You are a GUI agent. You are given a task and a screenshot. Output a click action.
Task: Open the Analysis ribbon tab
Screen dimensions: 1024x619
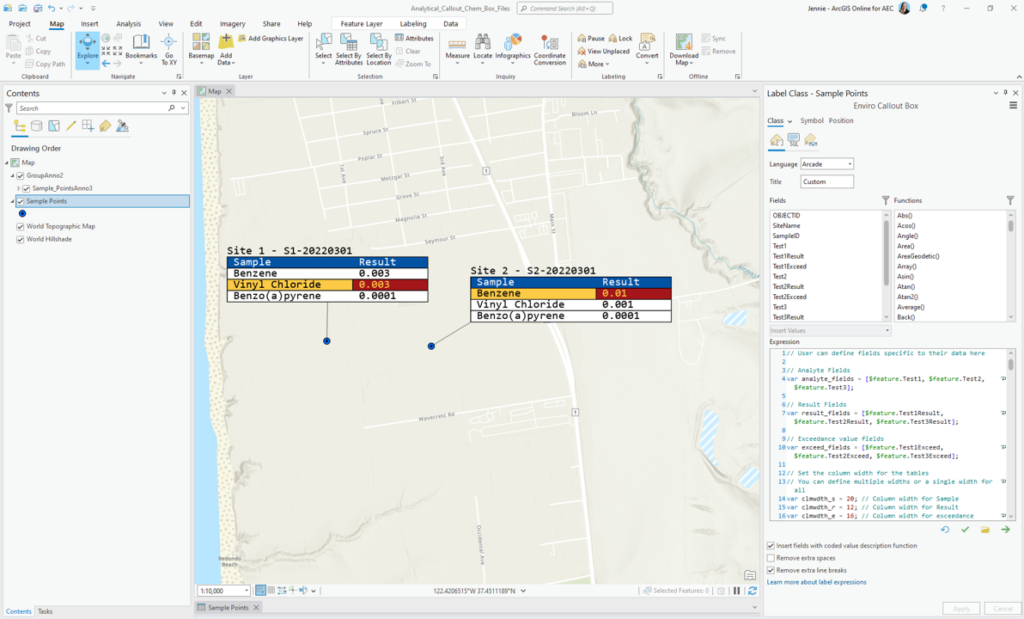pos(128,24)
